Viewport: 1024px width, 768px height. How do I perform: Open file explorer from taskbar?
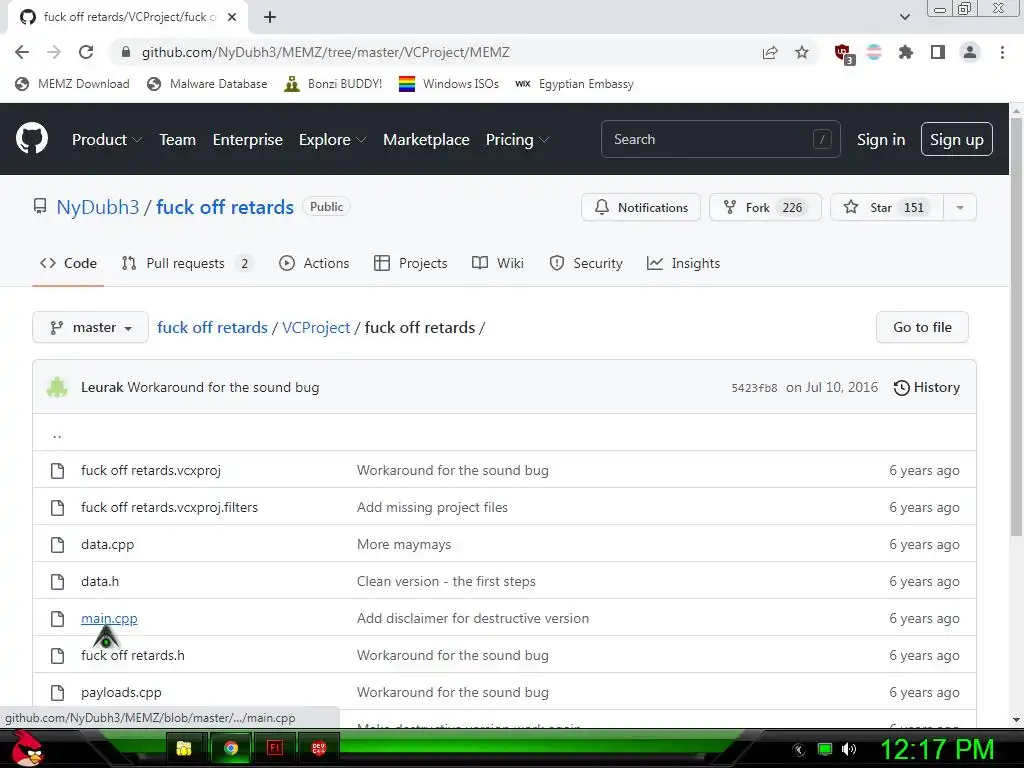(184, 748)
